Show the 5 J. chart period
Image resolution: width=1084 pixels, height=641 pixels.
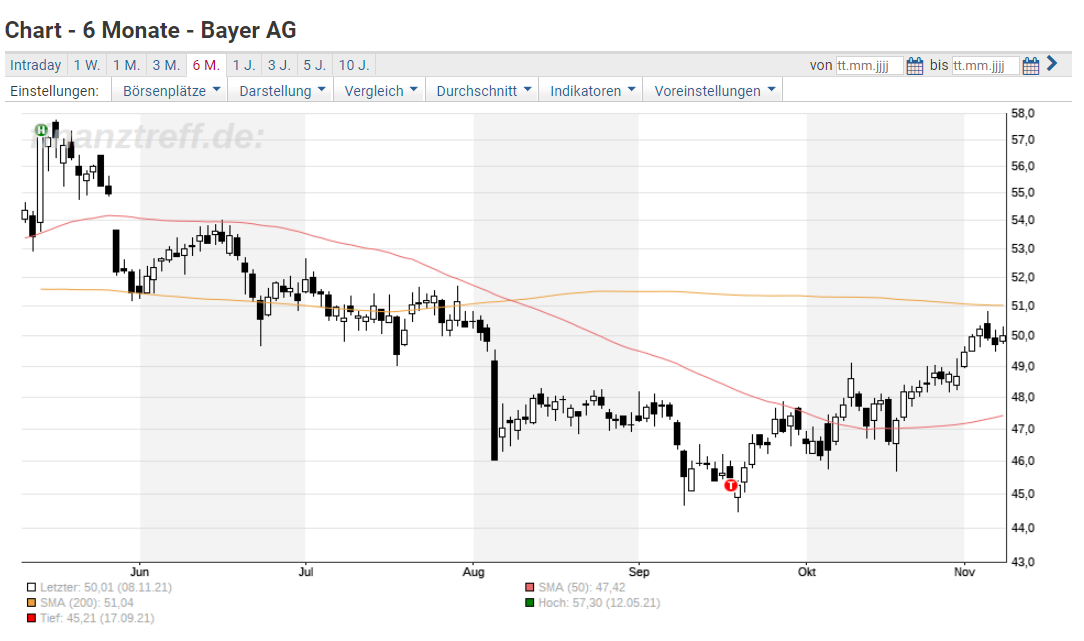pyautogui.click(x=315, y=65)
